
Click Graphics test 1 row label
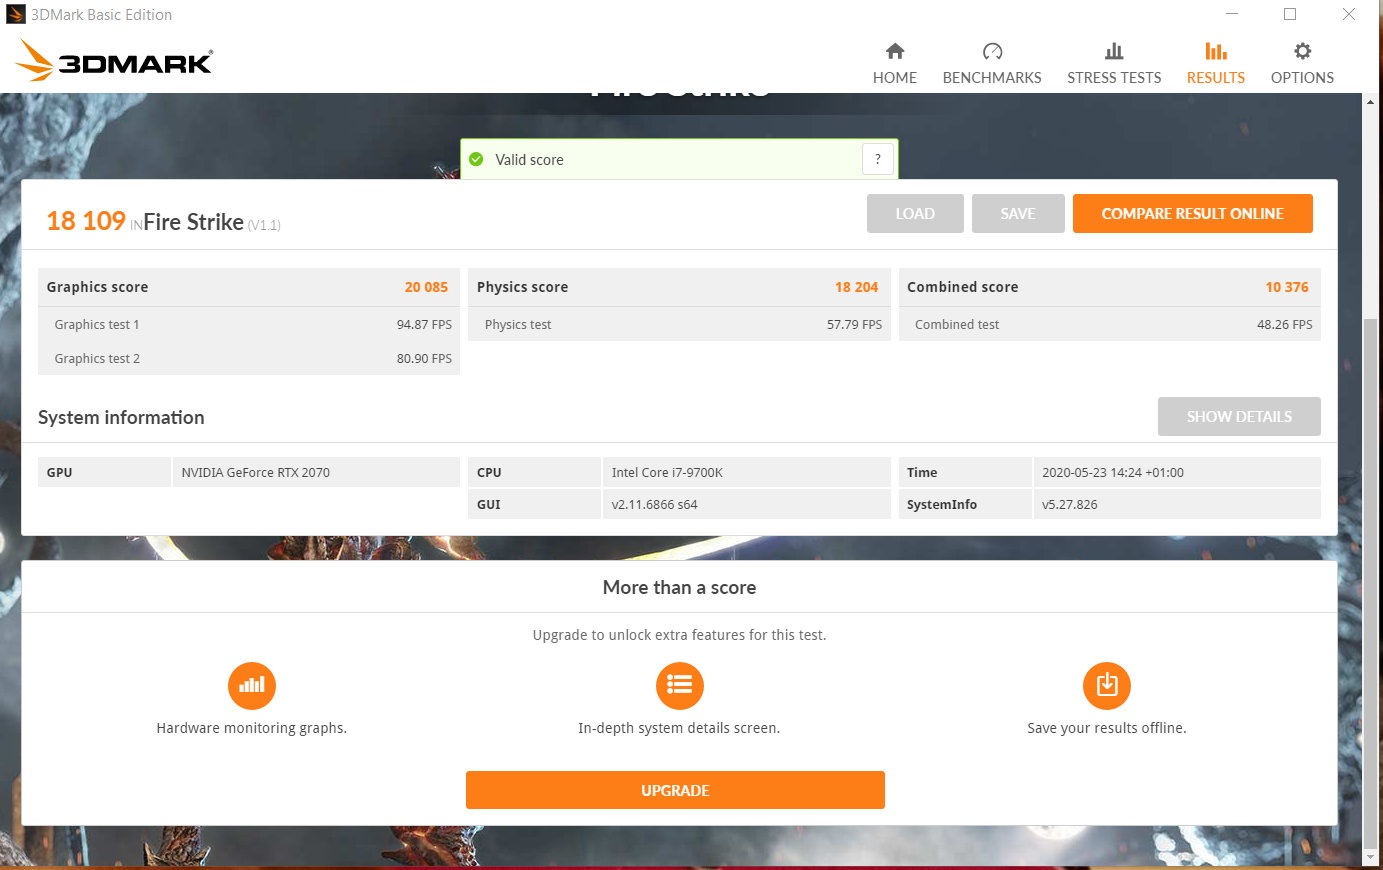(97, 324)
